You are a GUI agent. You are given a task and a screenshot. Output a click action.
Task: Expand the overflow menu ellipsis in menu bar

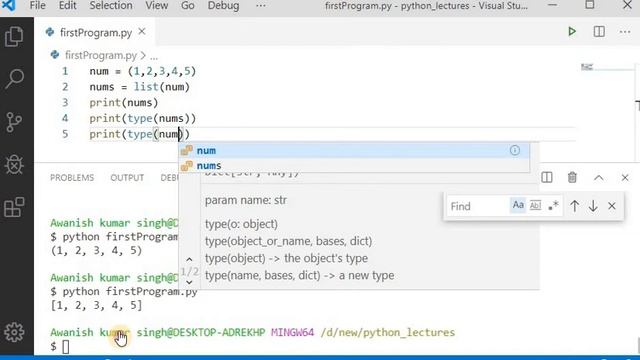[260, 6]
